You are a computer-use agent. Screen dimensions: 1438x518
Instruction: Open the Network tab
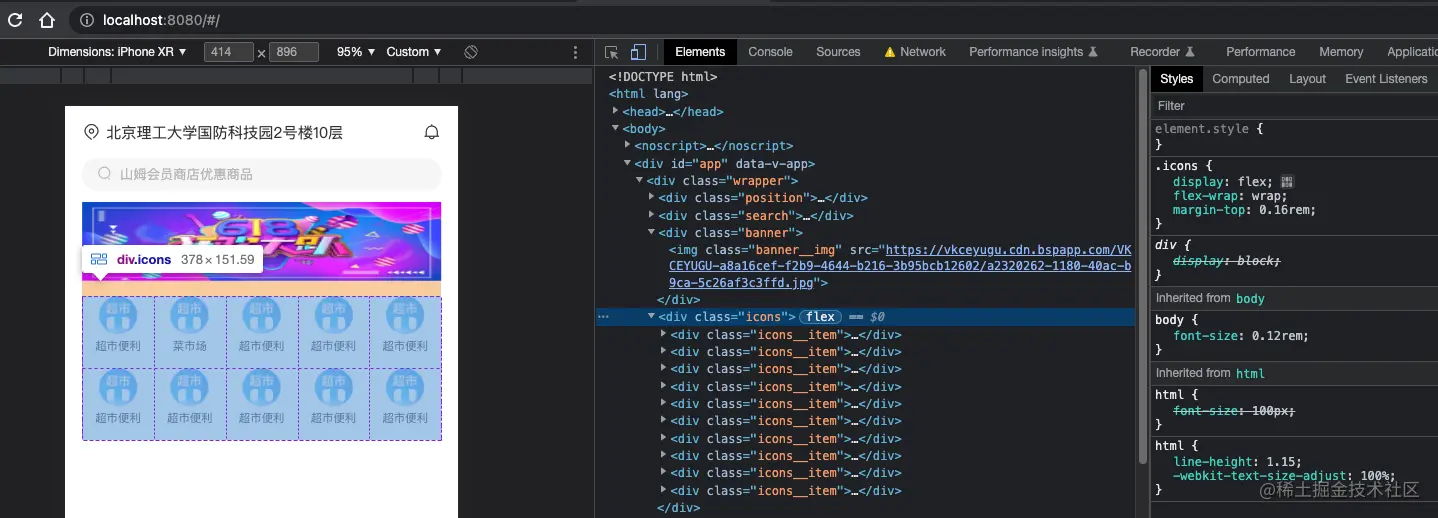tap(915, 52)
